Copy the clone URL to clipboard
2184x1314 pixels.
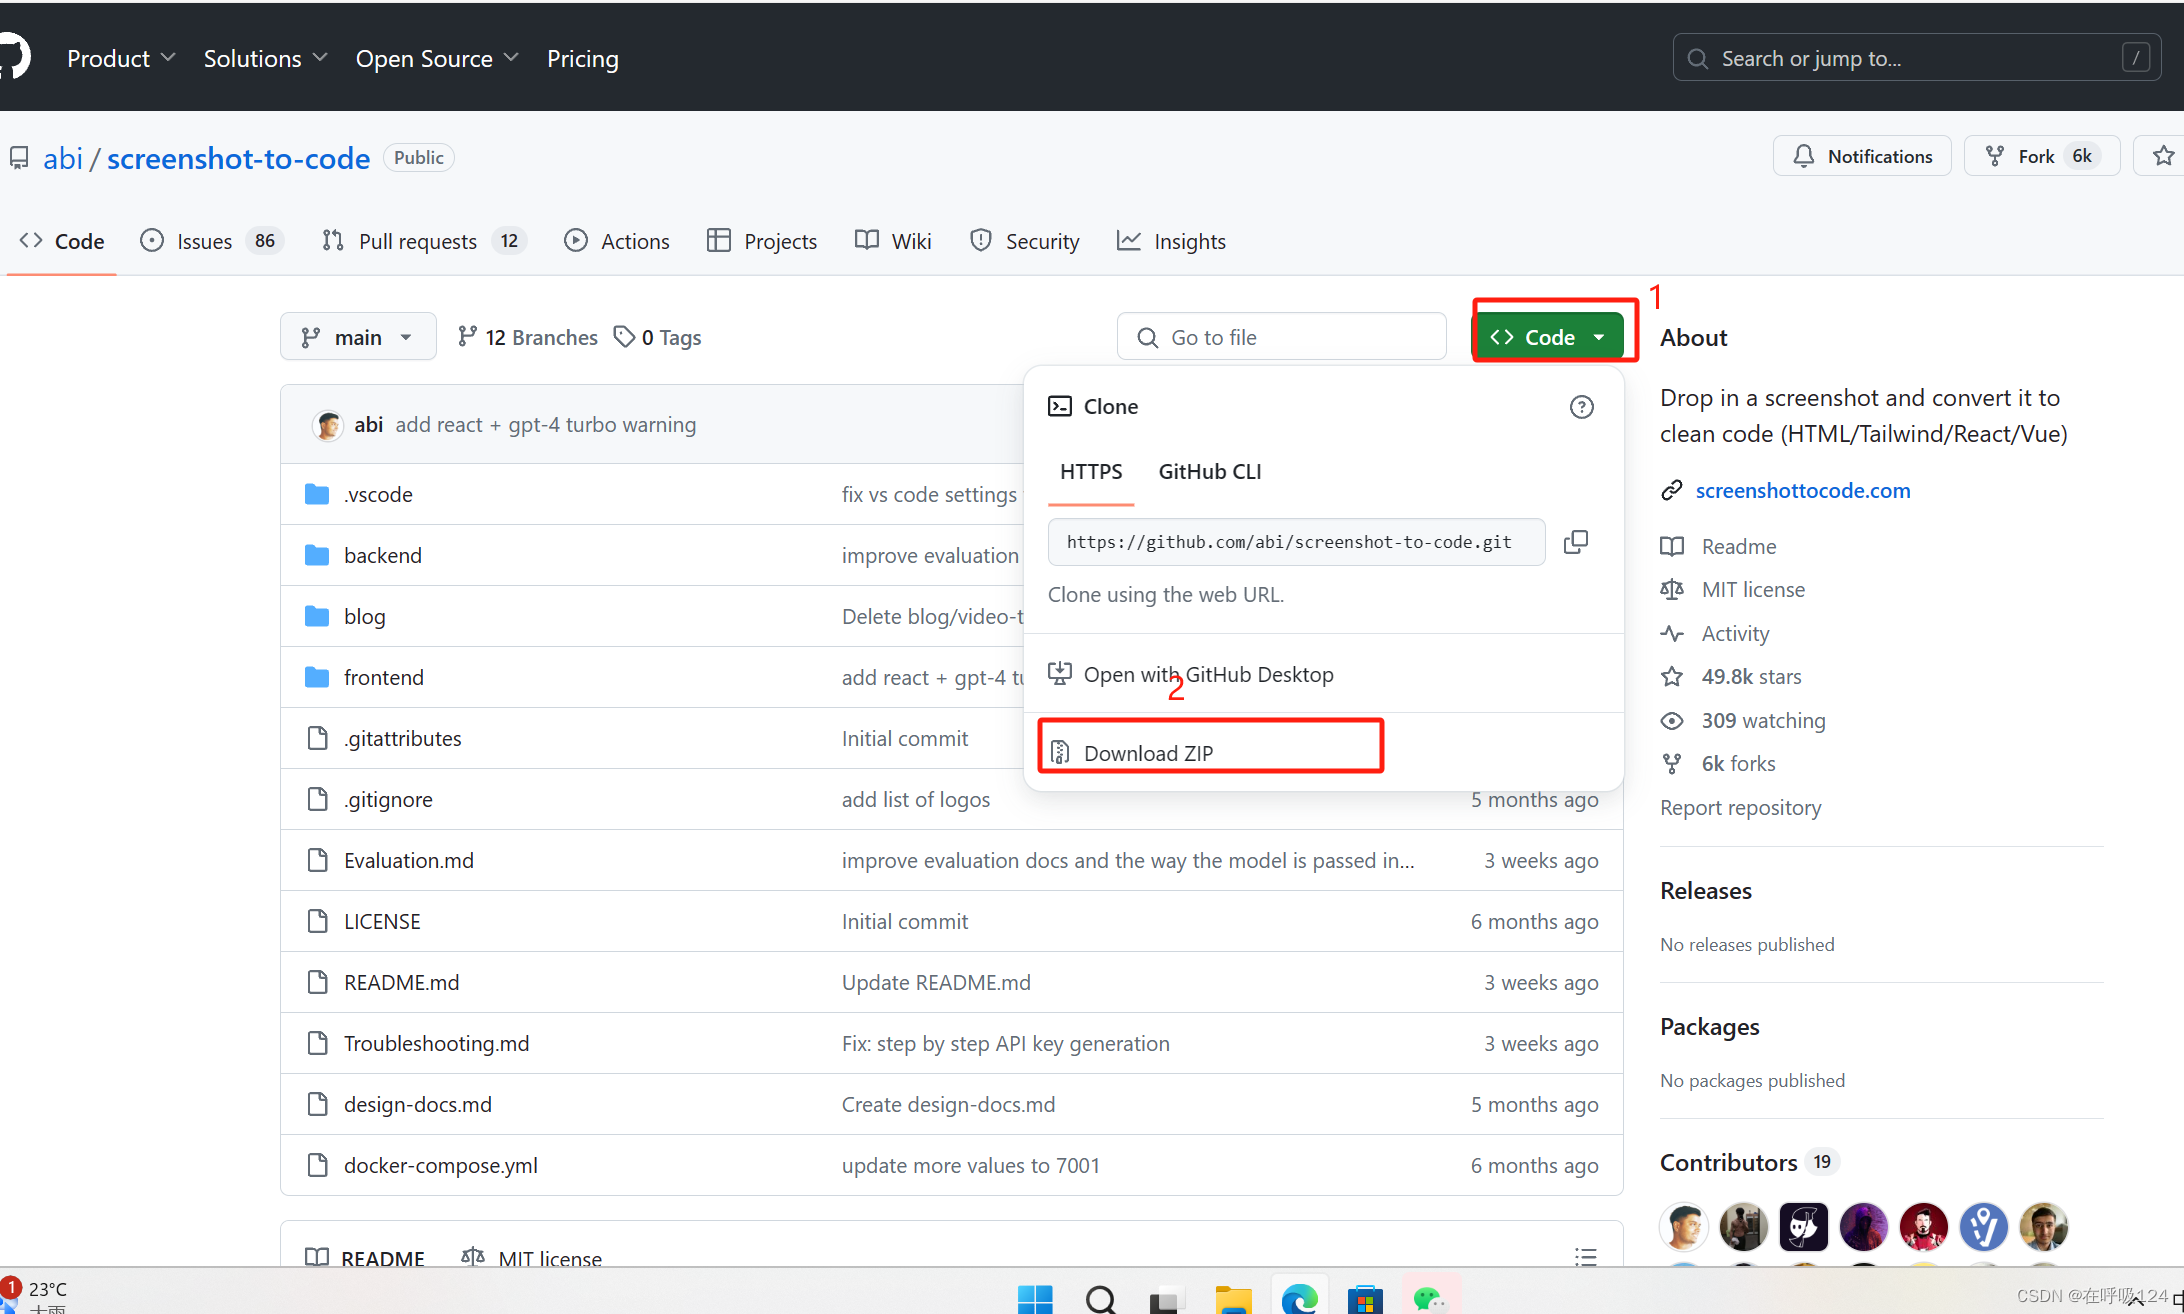pyautogui.click(x=1576, y=542)
